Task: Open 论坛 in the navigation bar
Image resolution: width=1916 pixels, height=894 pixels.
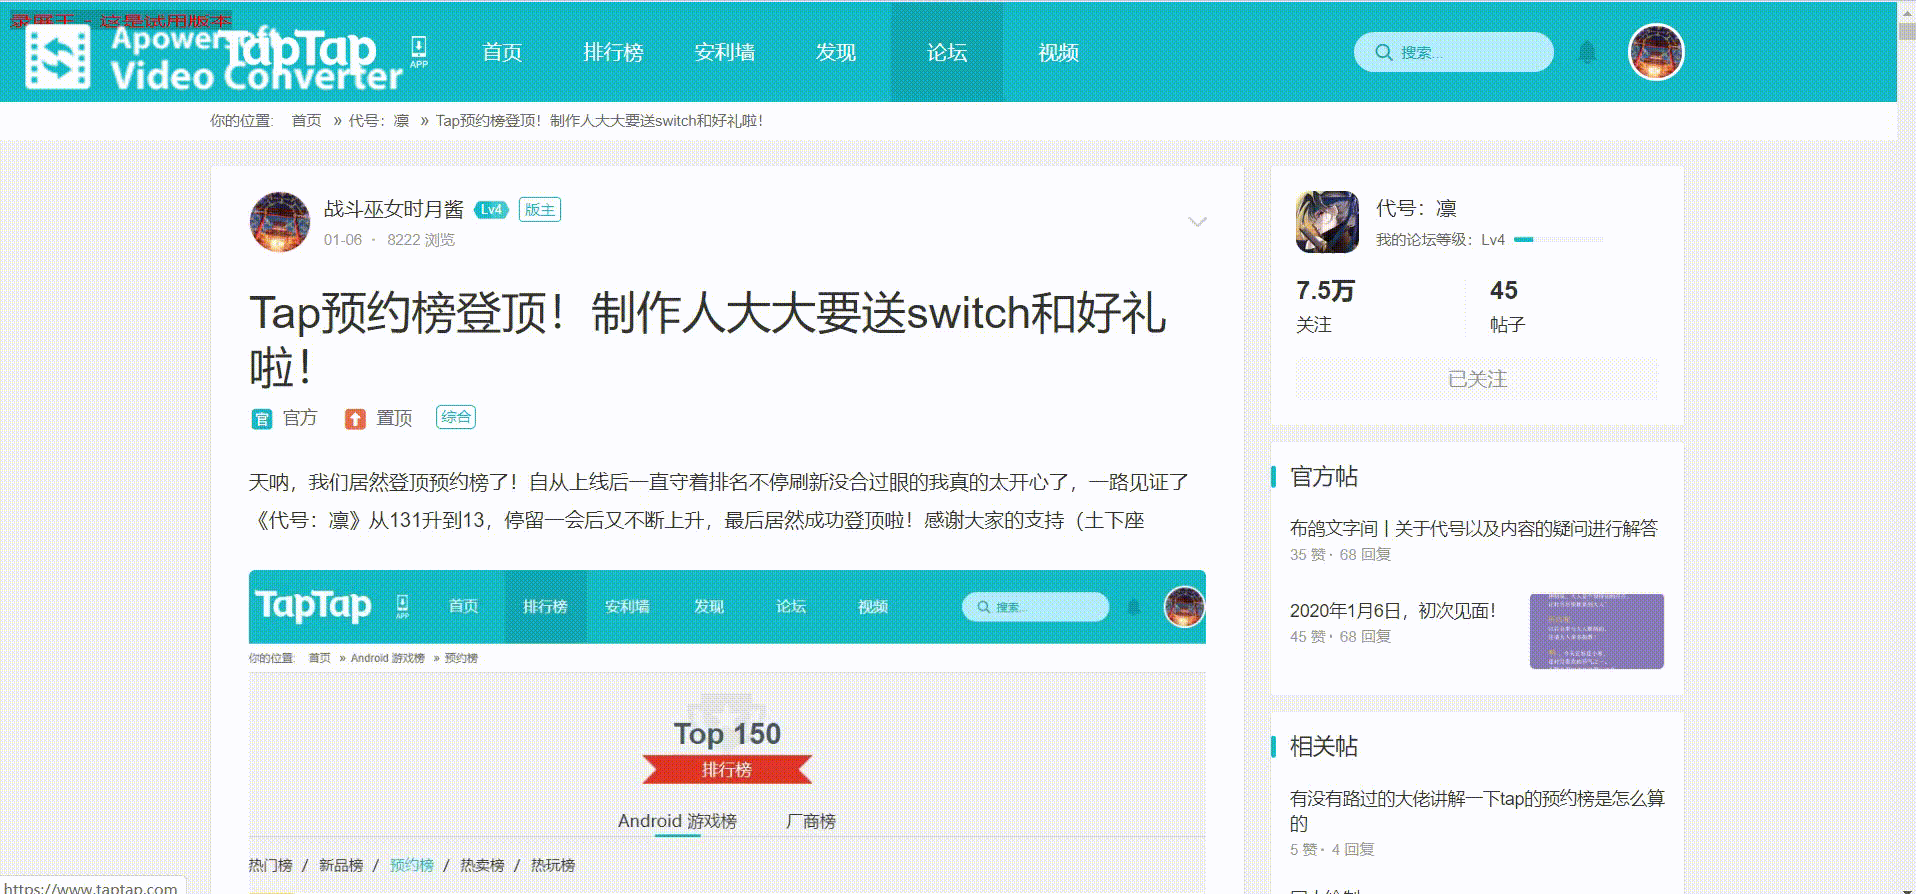Action: (947, 52)
